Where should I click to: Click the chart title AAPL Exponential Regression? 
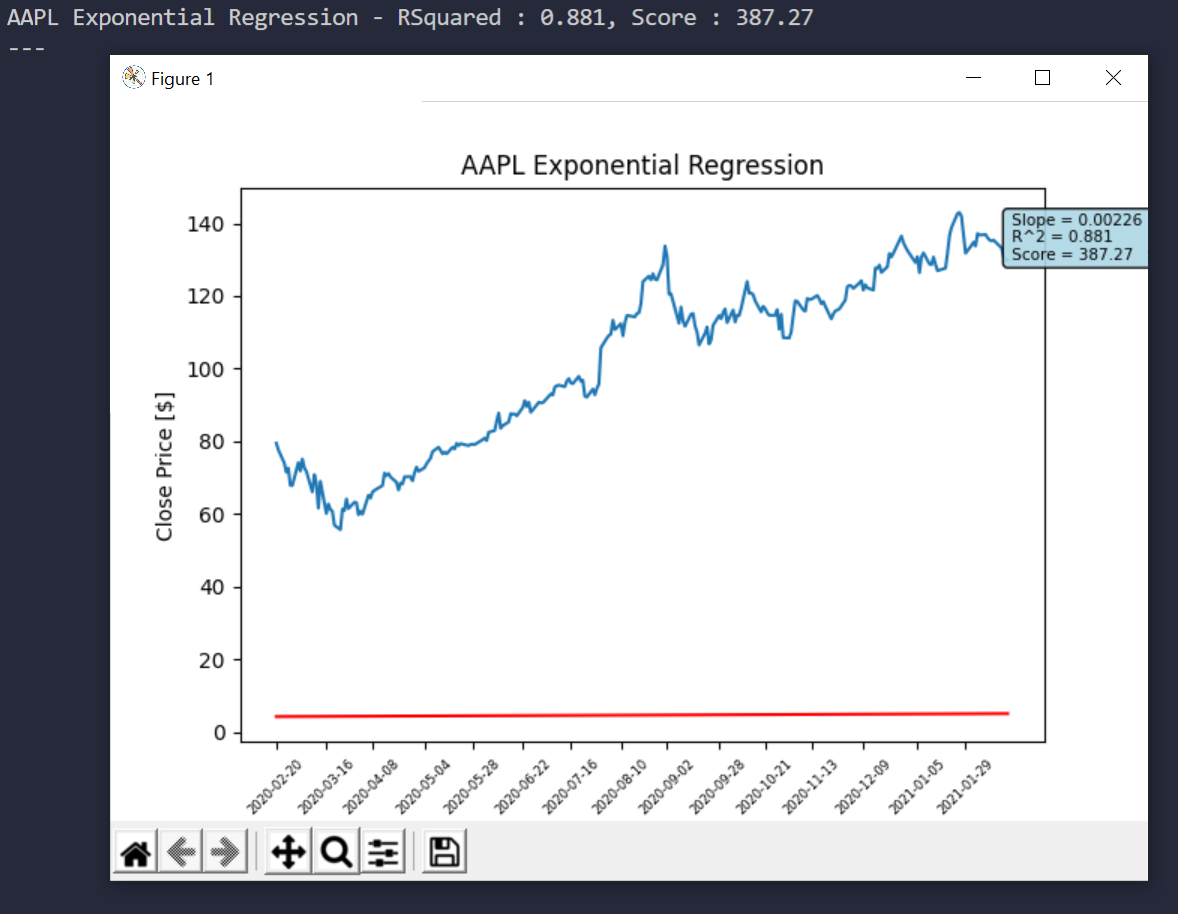click(x=642, y=165)
